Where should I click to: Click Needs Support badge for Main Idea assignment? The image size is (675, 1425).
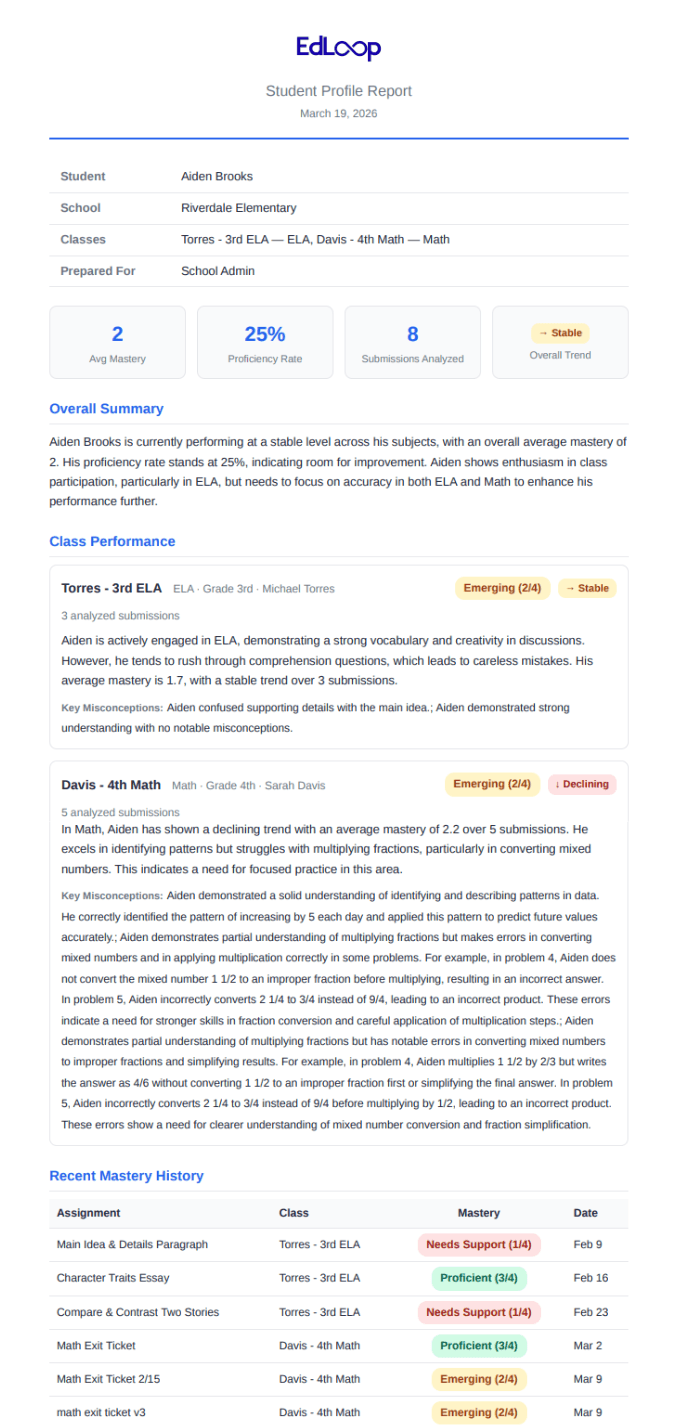[x=479, y=1245]
